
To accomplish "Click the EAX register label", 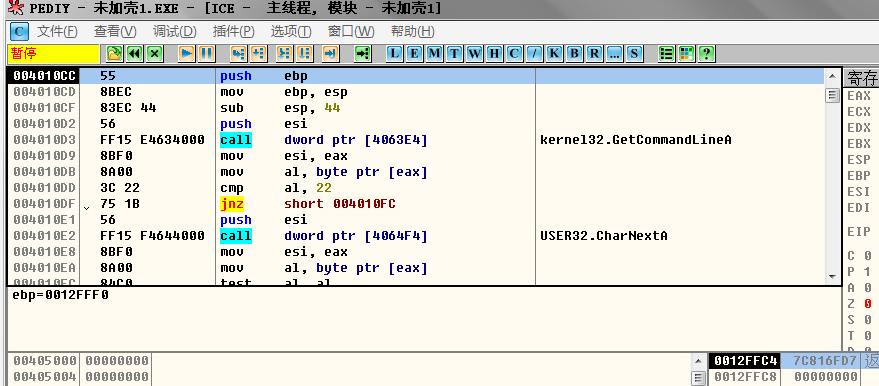I will (859, 96).
